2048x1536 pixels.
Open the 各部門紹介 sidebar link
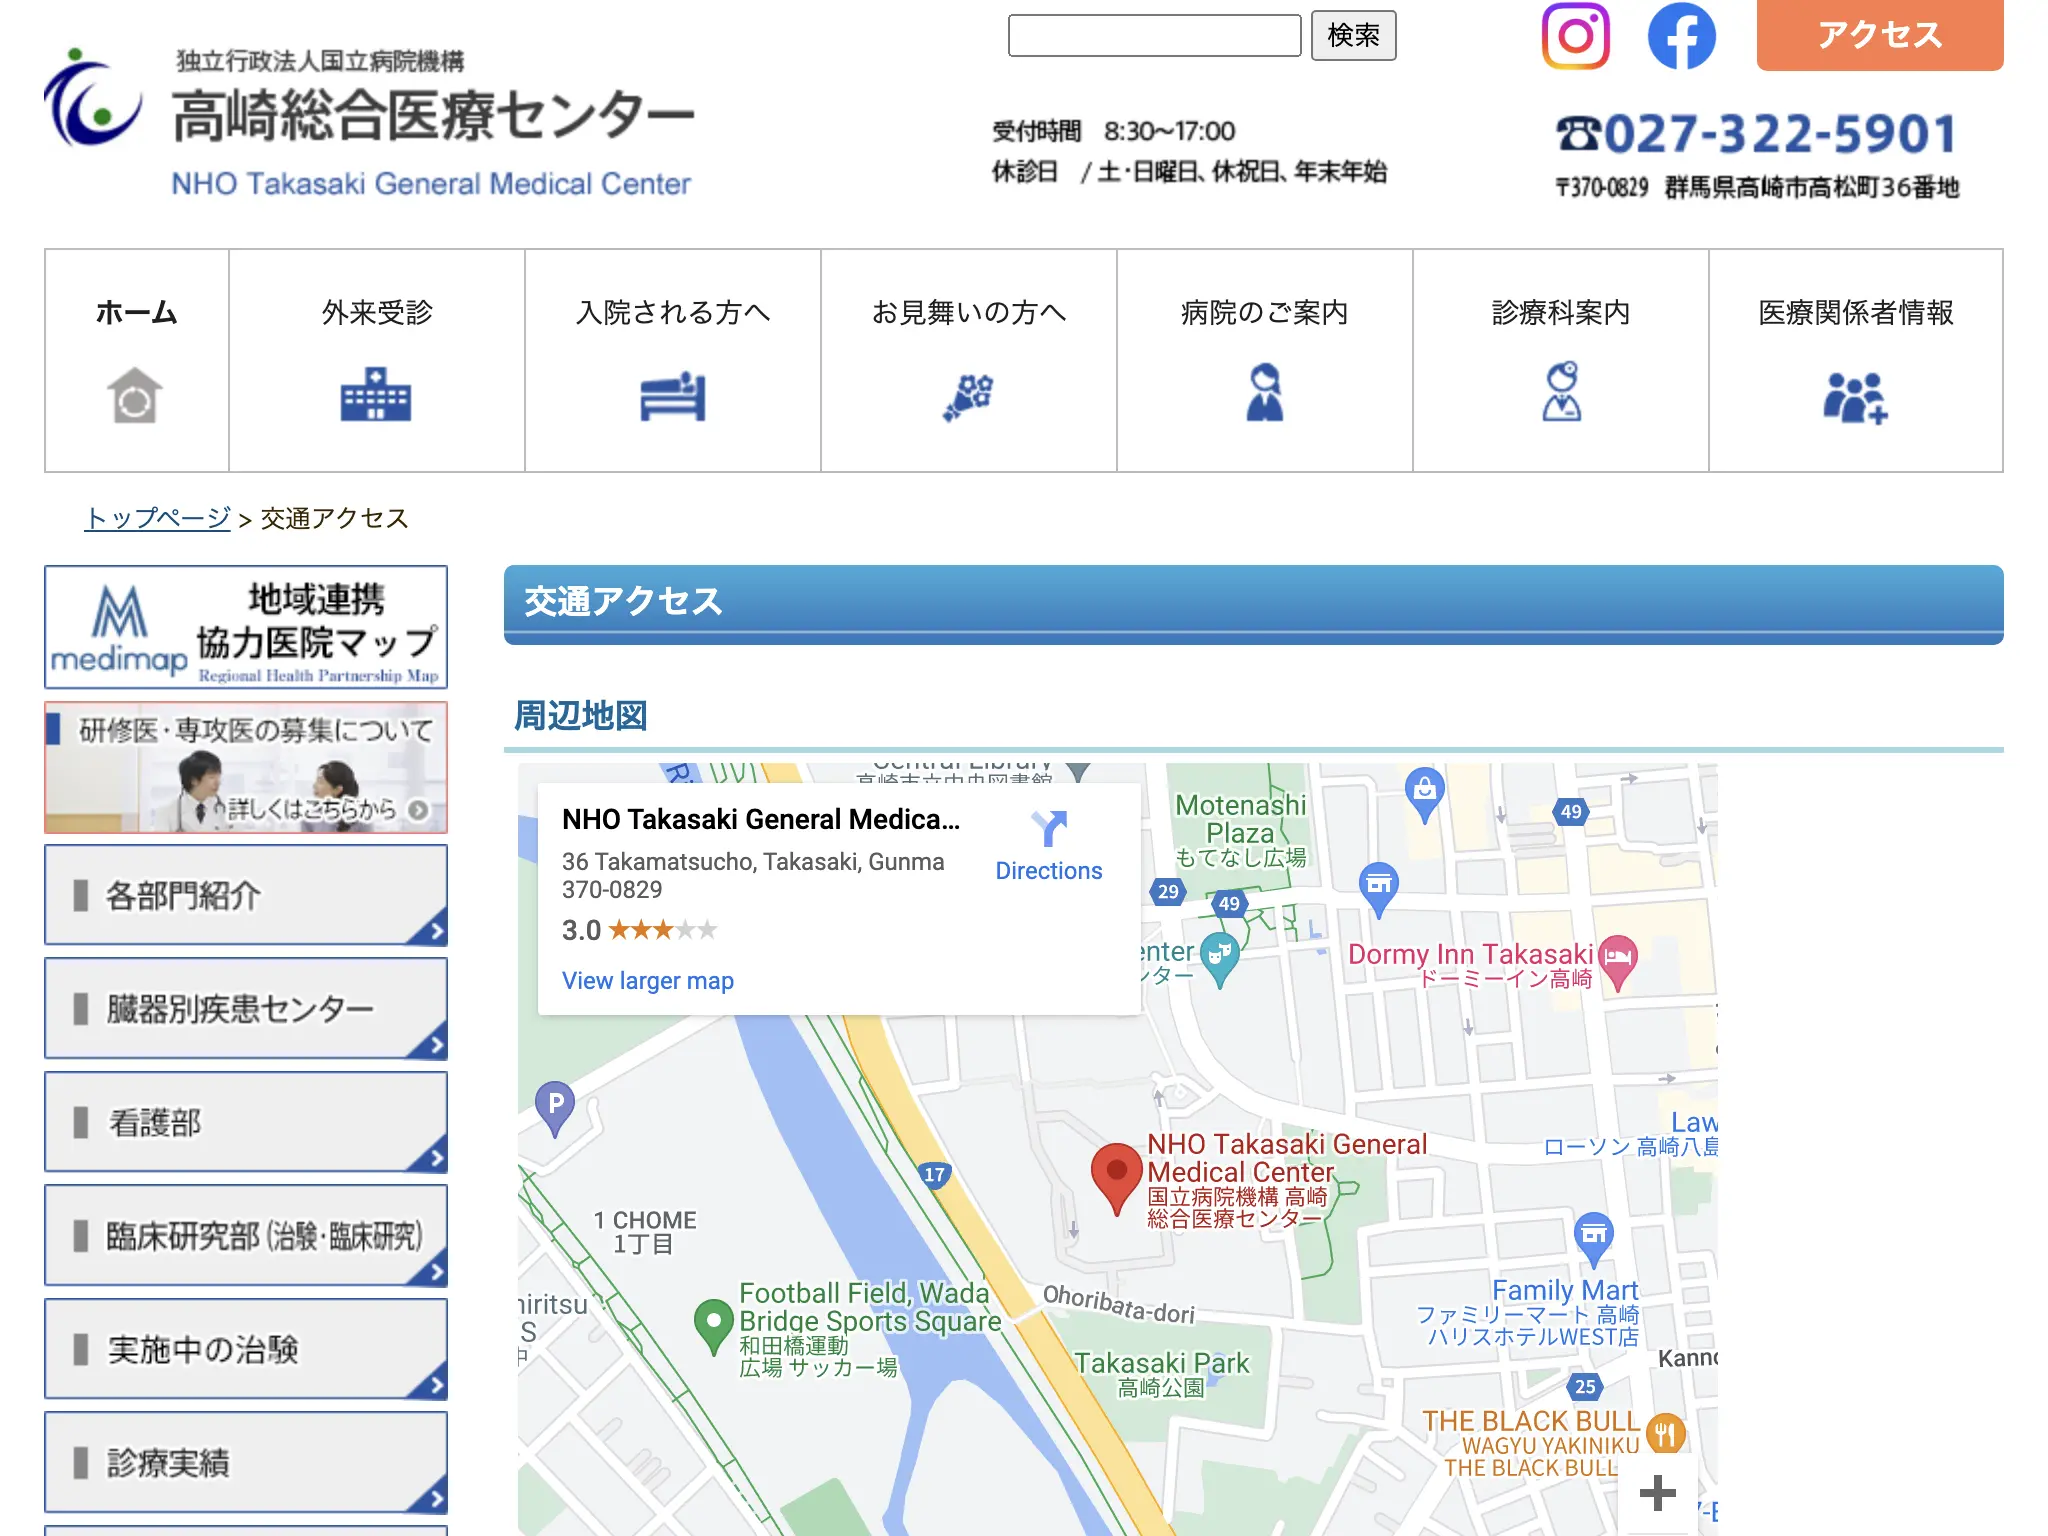pyautogui.click(x=246, y=895)
